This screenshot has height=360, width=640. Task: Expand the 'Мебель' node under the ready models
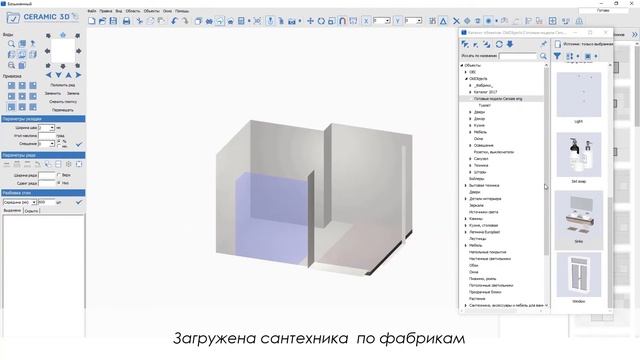tap(470, 132)
